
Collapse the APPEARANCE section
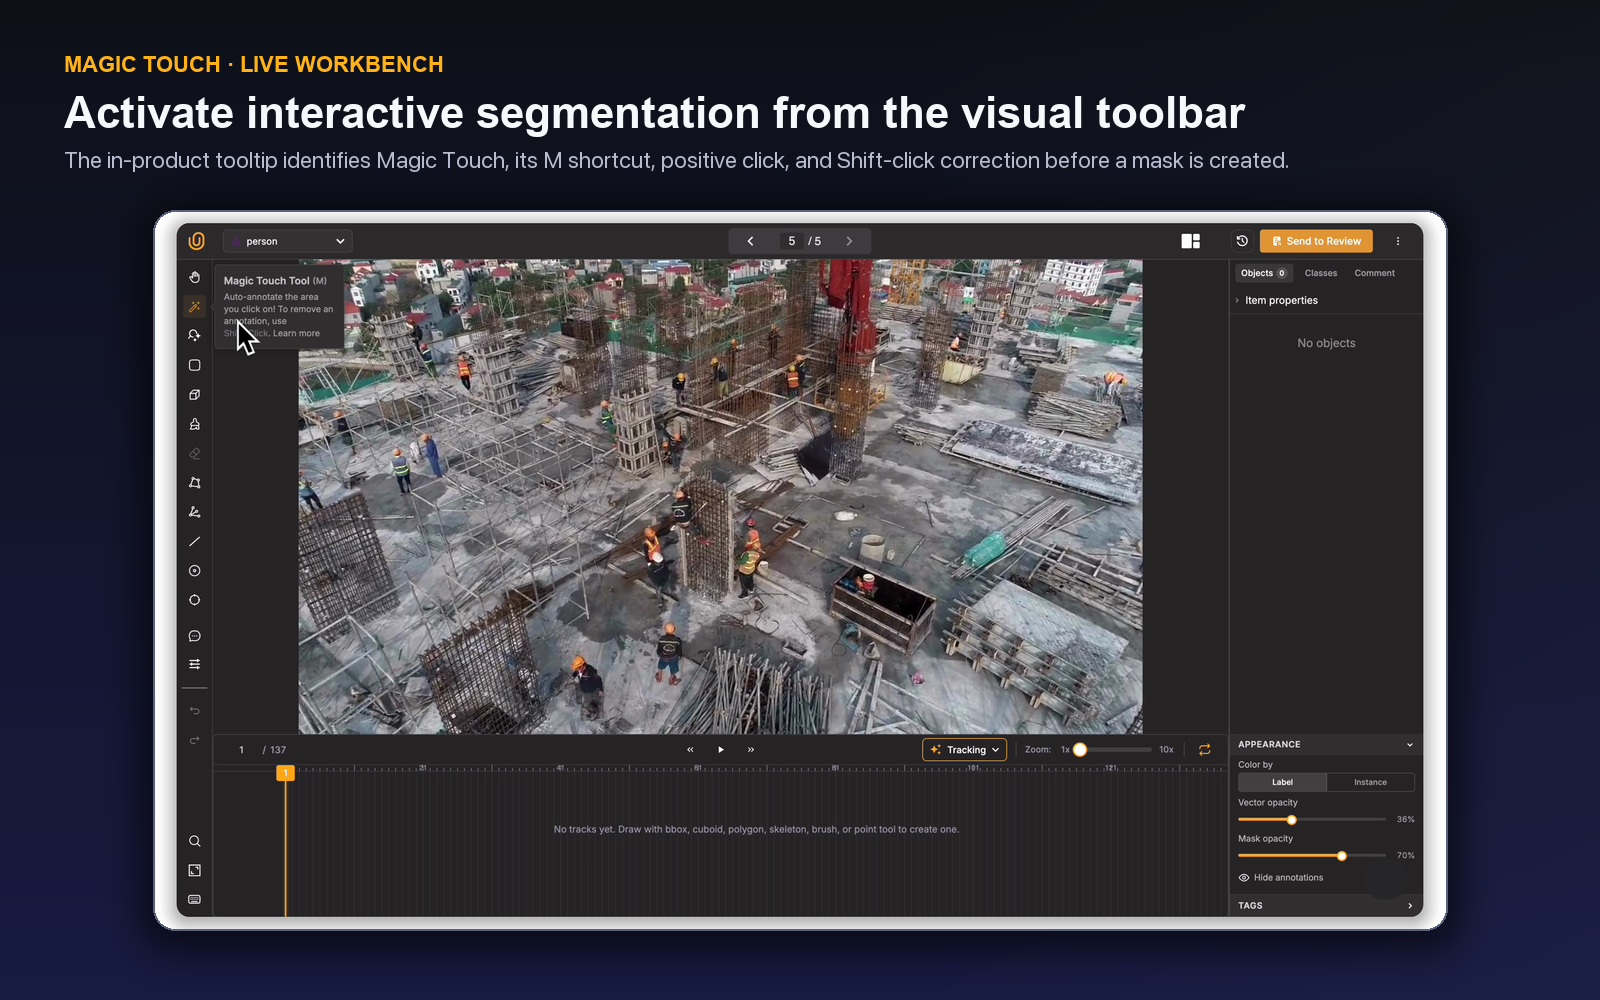pyautogui.click(x=1409, y=745)
